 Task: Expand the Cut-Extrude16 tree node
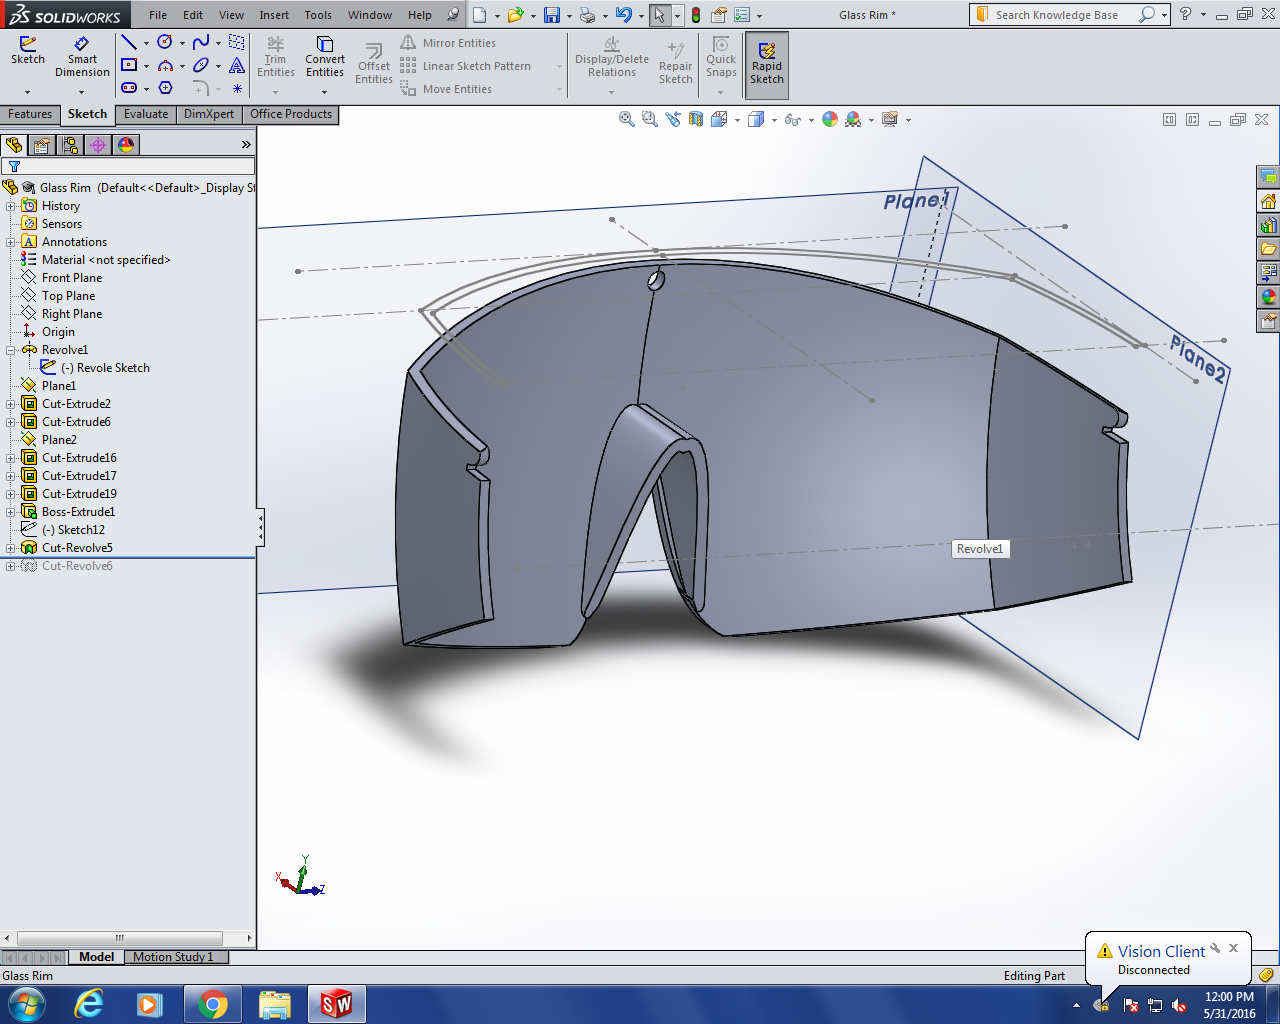point(11,458)
